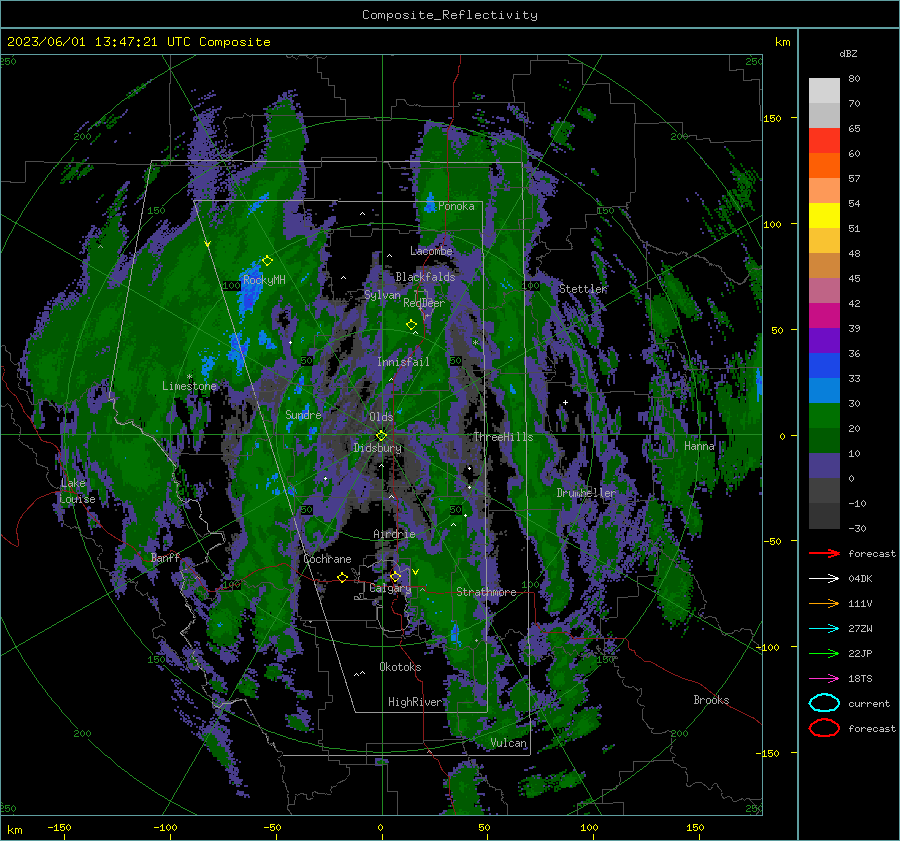900x841 pixels.
Task: Select the orange 111V arrow icon
Action: 824,603
